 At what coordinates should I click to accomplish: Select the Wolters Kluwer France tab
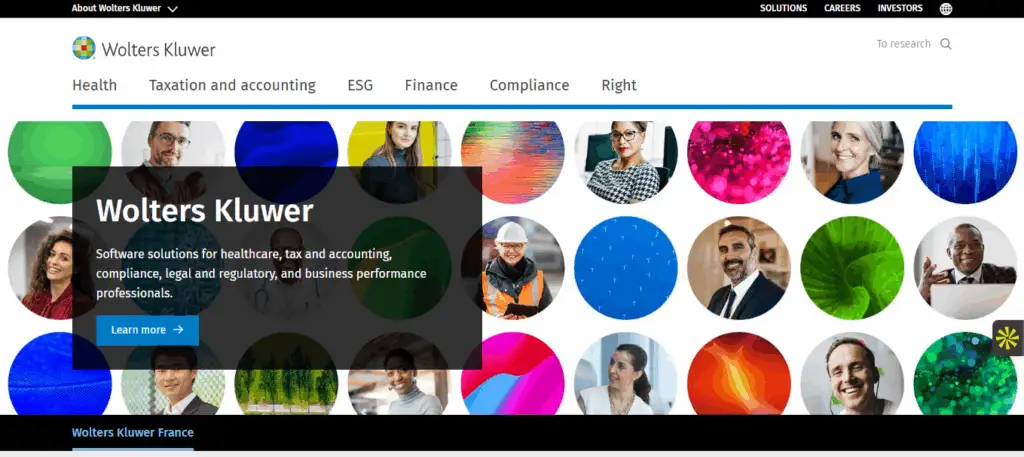[x=133, y=432]
